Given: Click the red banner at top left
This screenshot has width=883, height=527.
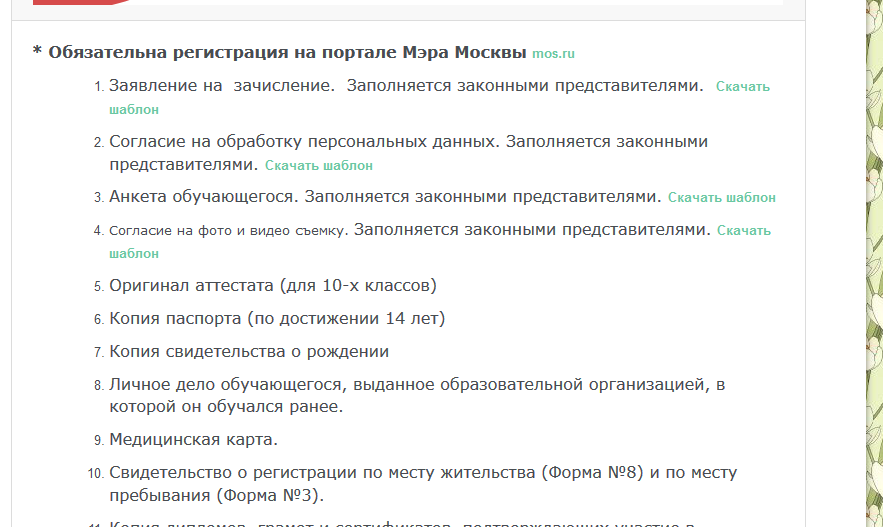Looking at the screenshot, I should coord(80,2).
